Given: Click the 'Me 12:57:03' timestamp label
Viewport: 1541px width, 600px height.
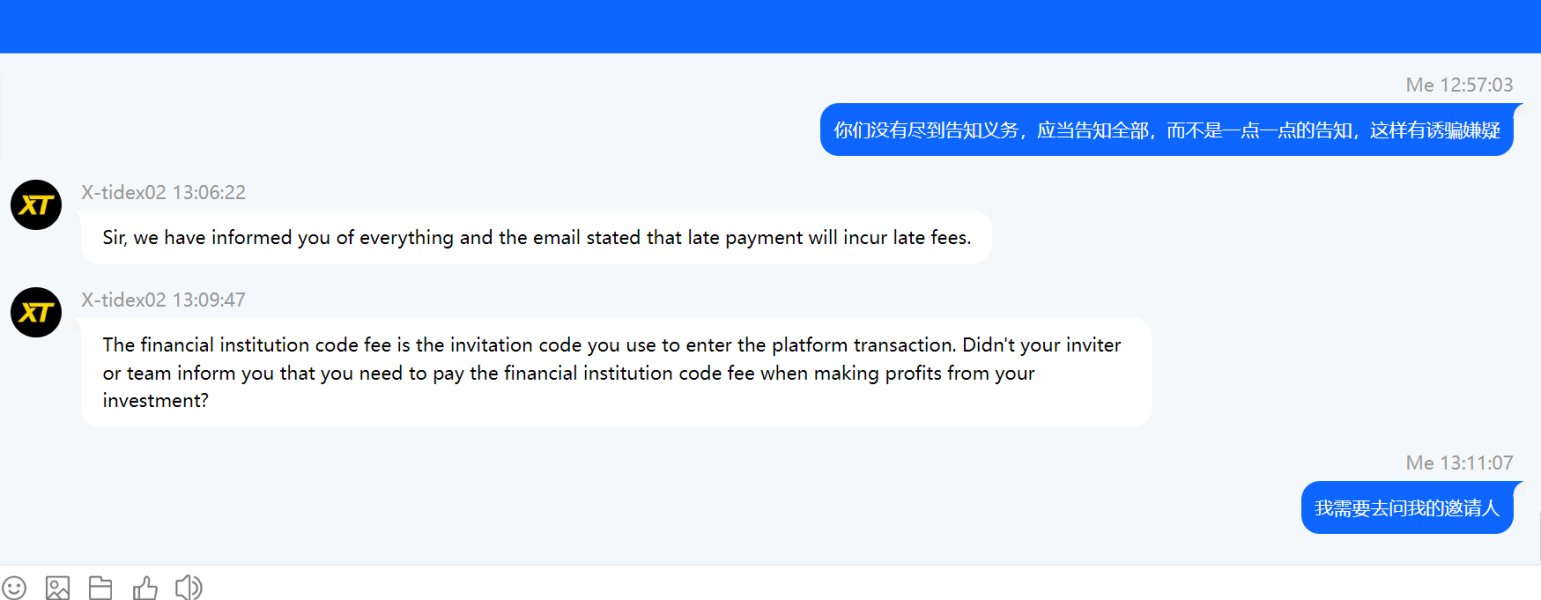Looking at the screenshot, I should coord(1459,85).
